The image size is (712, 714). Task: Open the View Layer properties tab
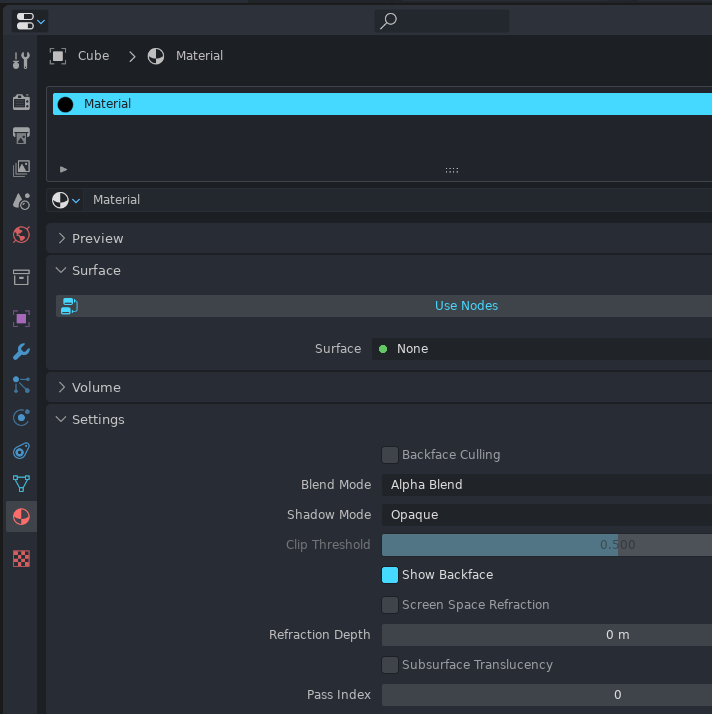pos(21,168)
